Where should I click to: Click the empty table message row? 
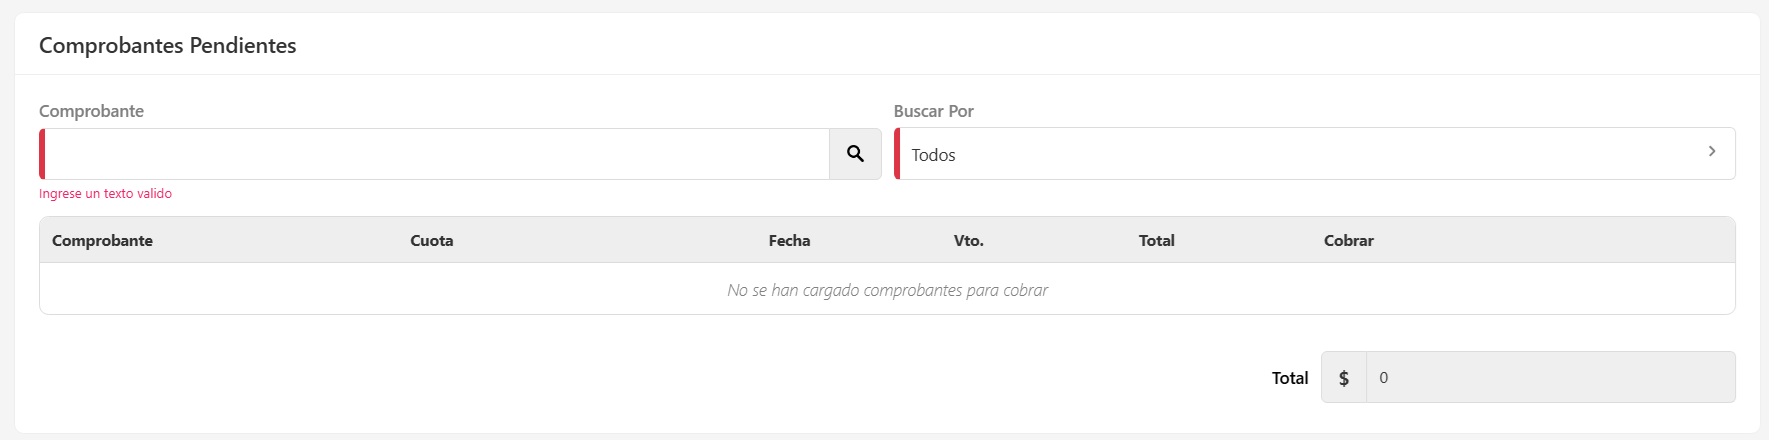[887, 290]
